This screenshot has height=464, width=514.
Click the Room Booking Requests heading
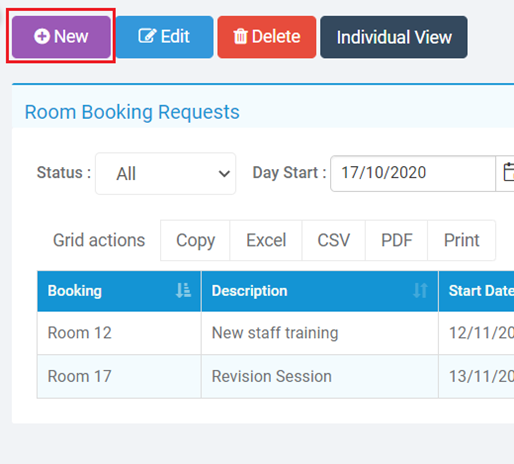click(x=132, y=112)
